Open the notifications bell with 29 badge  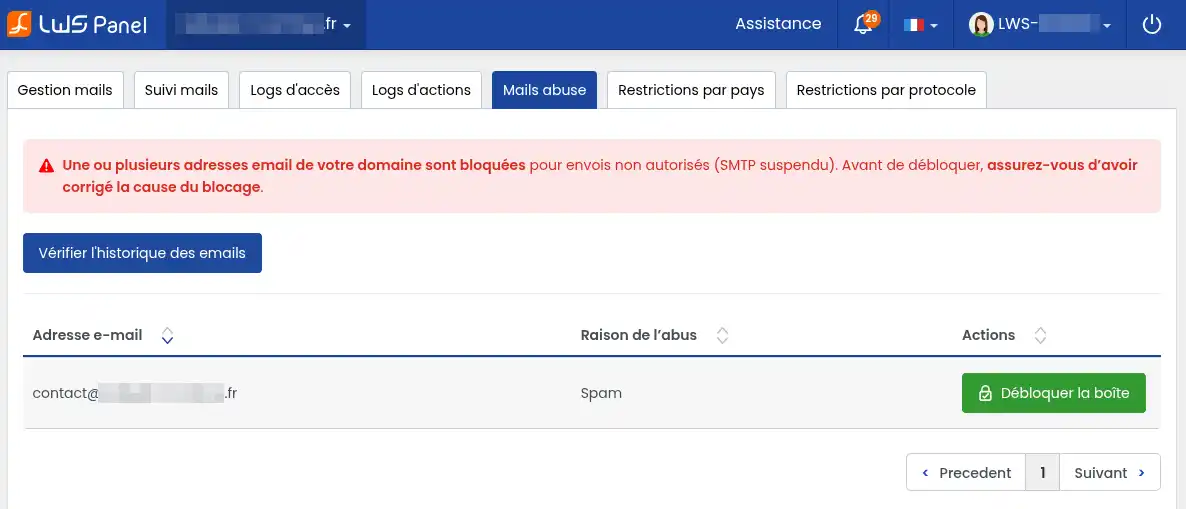point(864,24)
